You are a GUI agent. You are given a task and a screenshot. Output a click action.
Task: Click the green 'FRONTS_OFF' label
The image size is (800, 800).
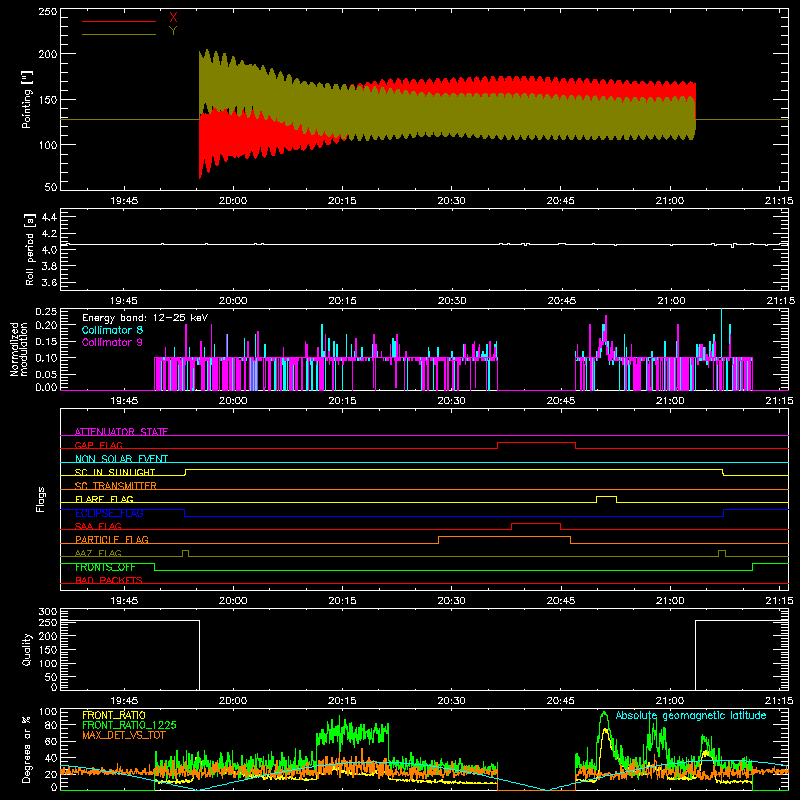pyautogui.click(x=105, y=567)
